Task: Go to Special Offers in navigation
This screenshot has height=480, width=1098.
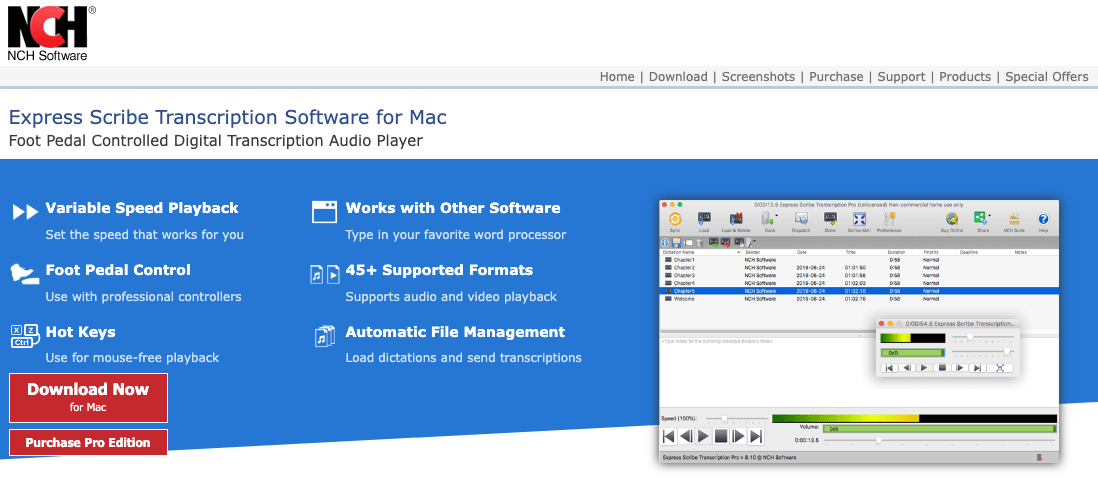Action: (1046, 77)
